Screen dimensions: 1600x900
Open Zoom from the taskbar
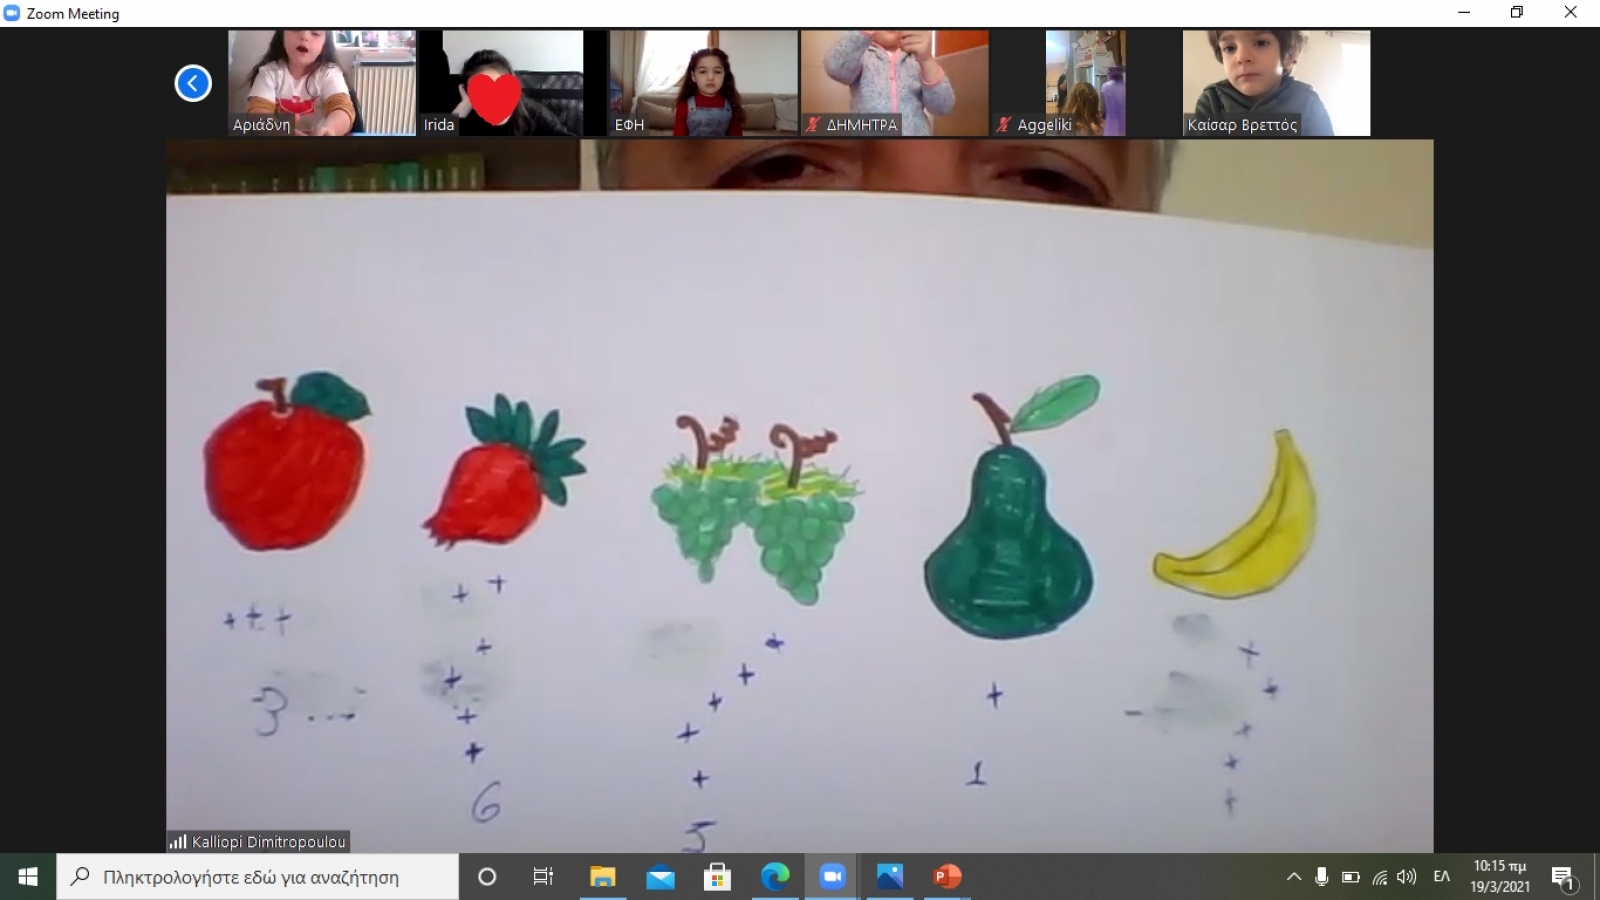[x=832, y=877]
